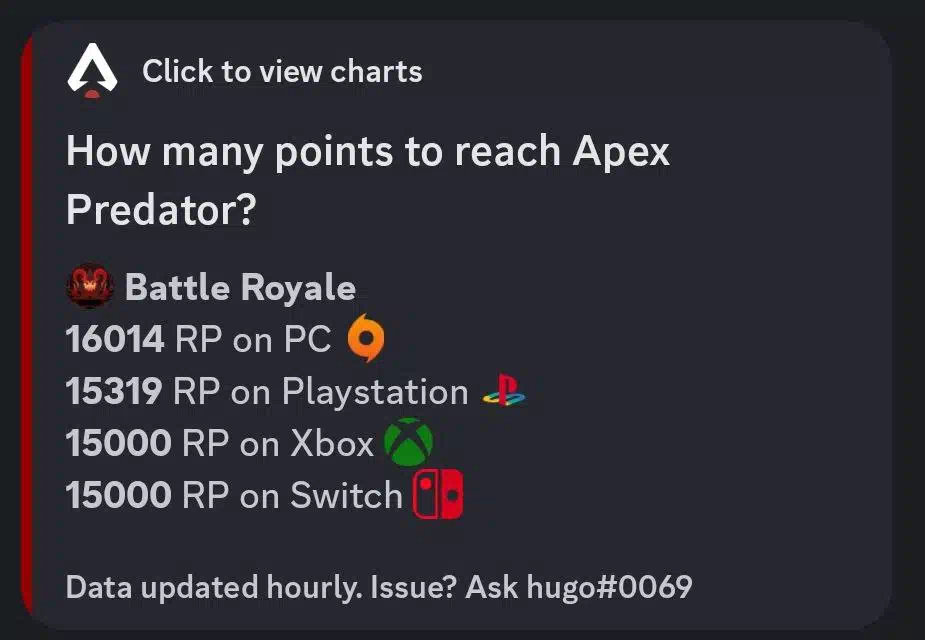Click the red embed accent bar
This screenshot has width=925, height=640.
27,326
